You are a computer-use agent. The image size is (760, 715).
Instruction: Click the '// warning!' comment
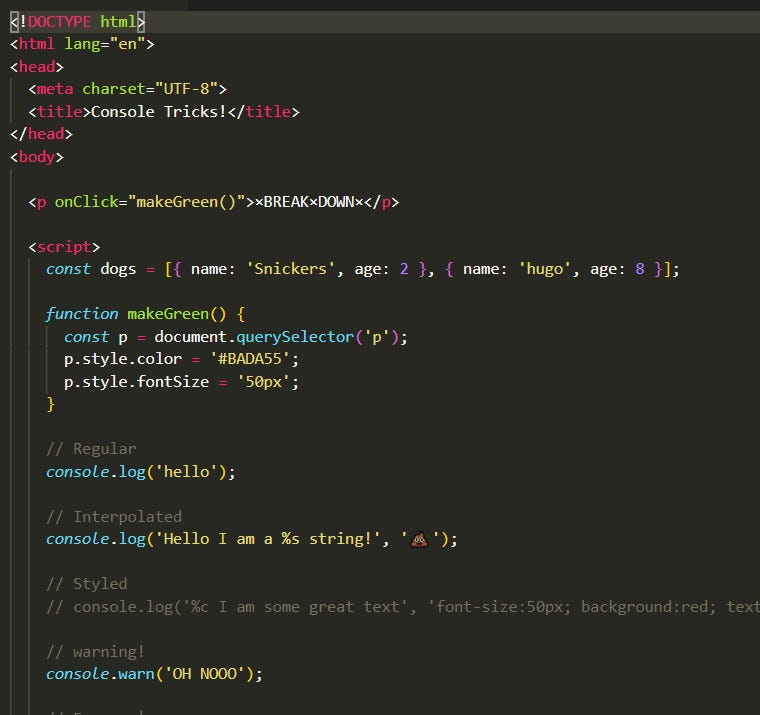[95, 652]
